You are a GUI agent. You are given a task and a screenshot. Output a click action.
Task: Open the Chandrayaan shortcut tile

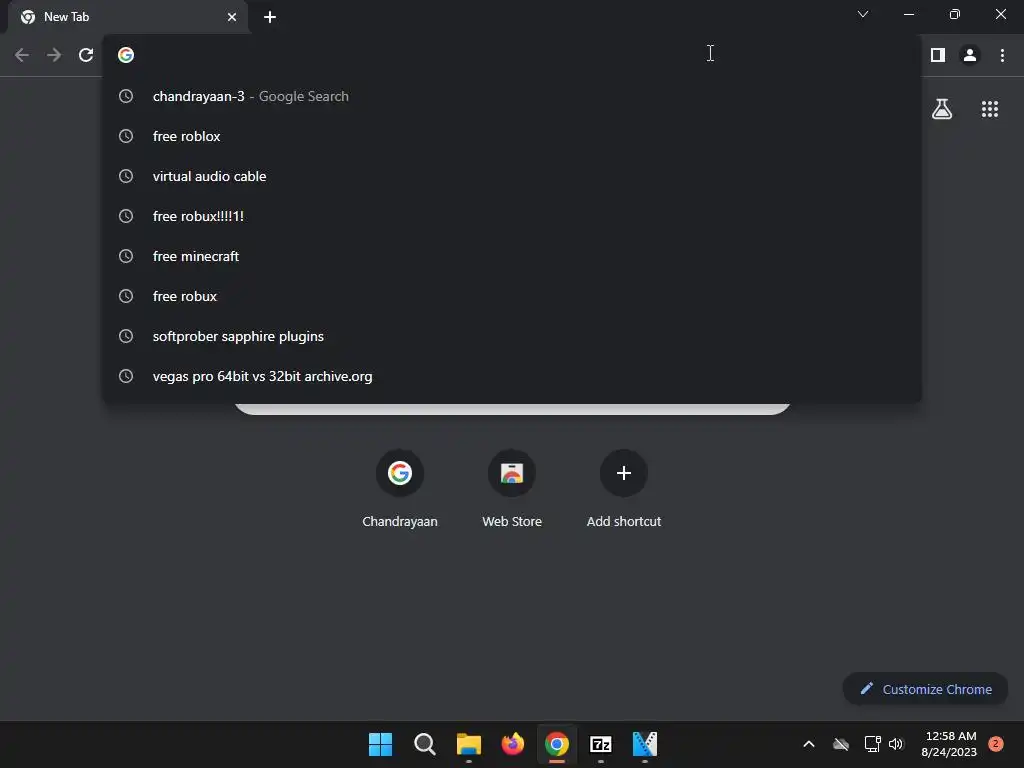pyautogui.click(x=400, y=488)
